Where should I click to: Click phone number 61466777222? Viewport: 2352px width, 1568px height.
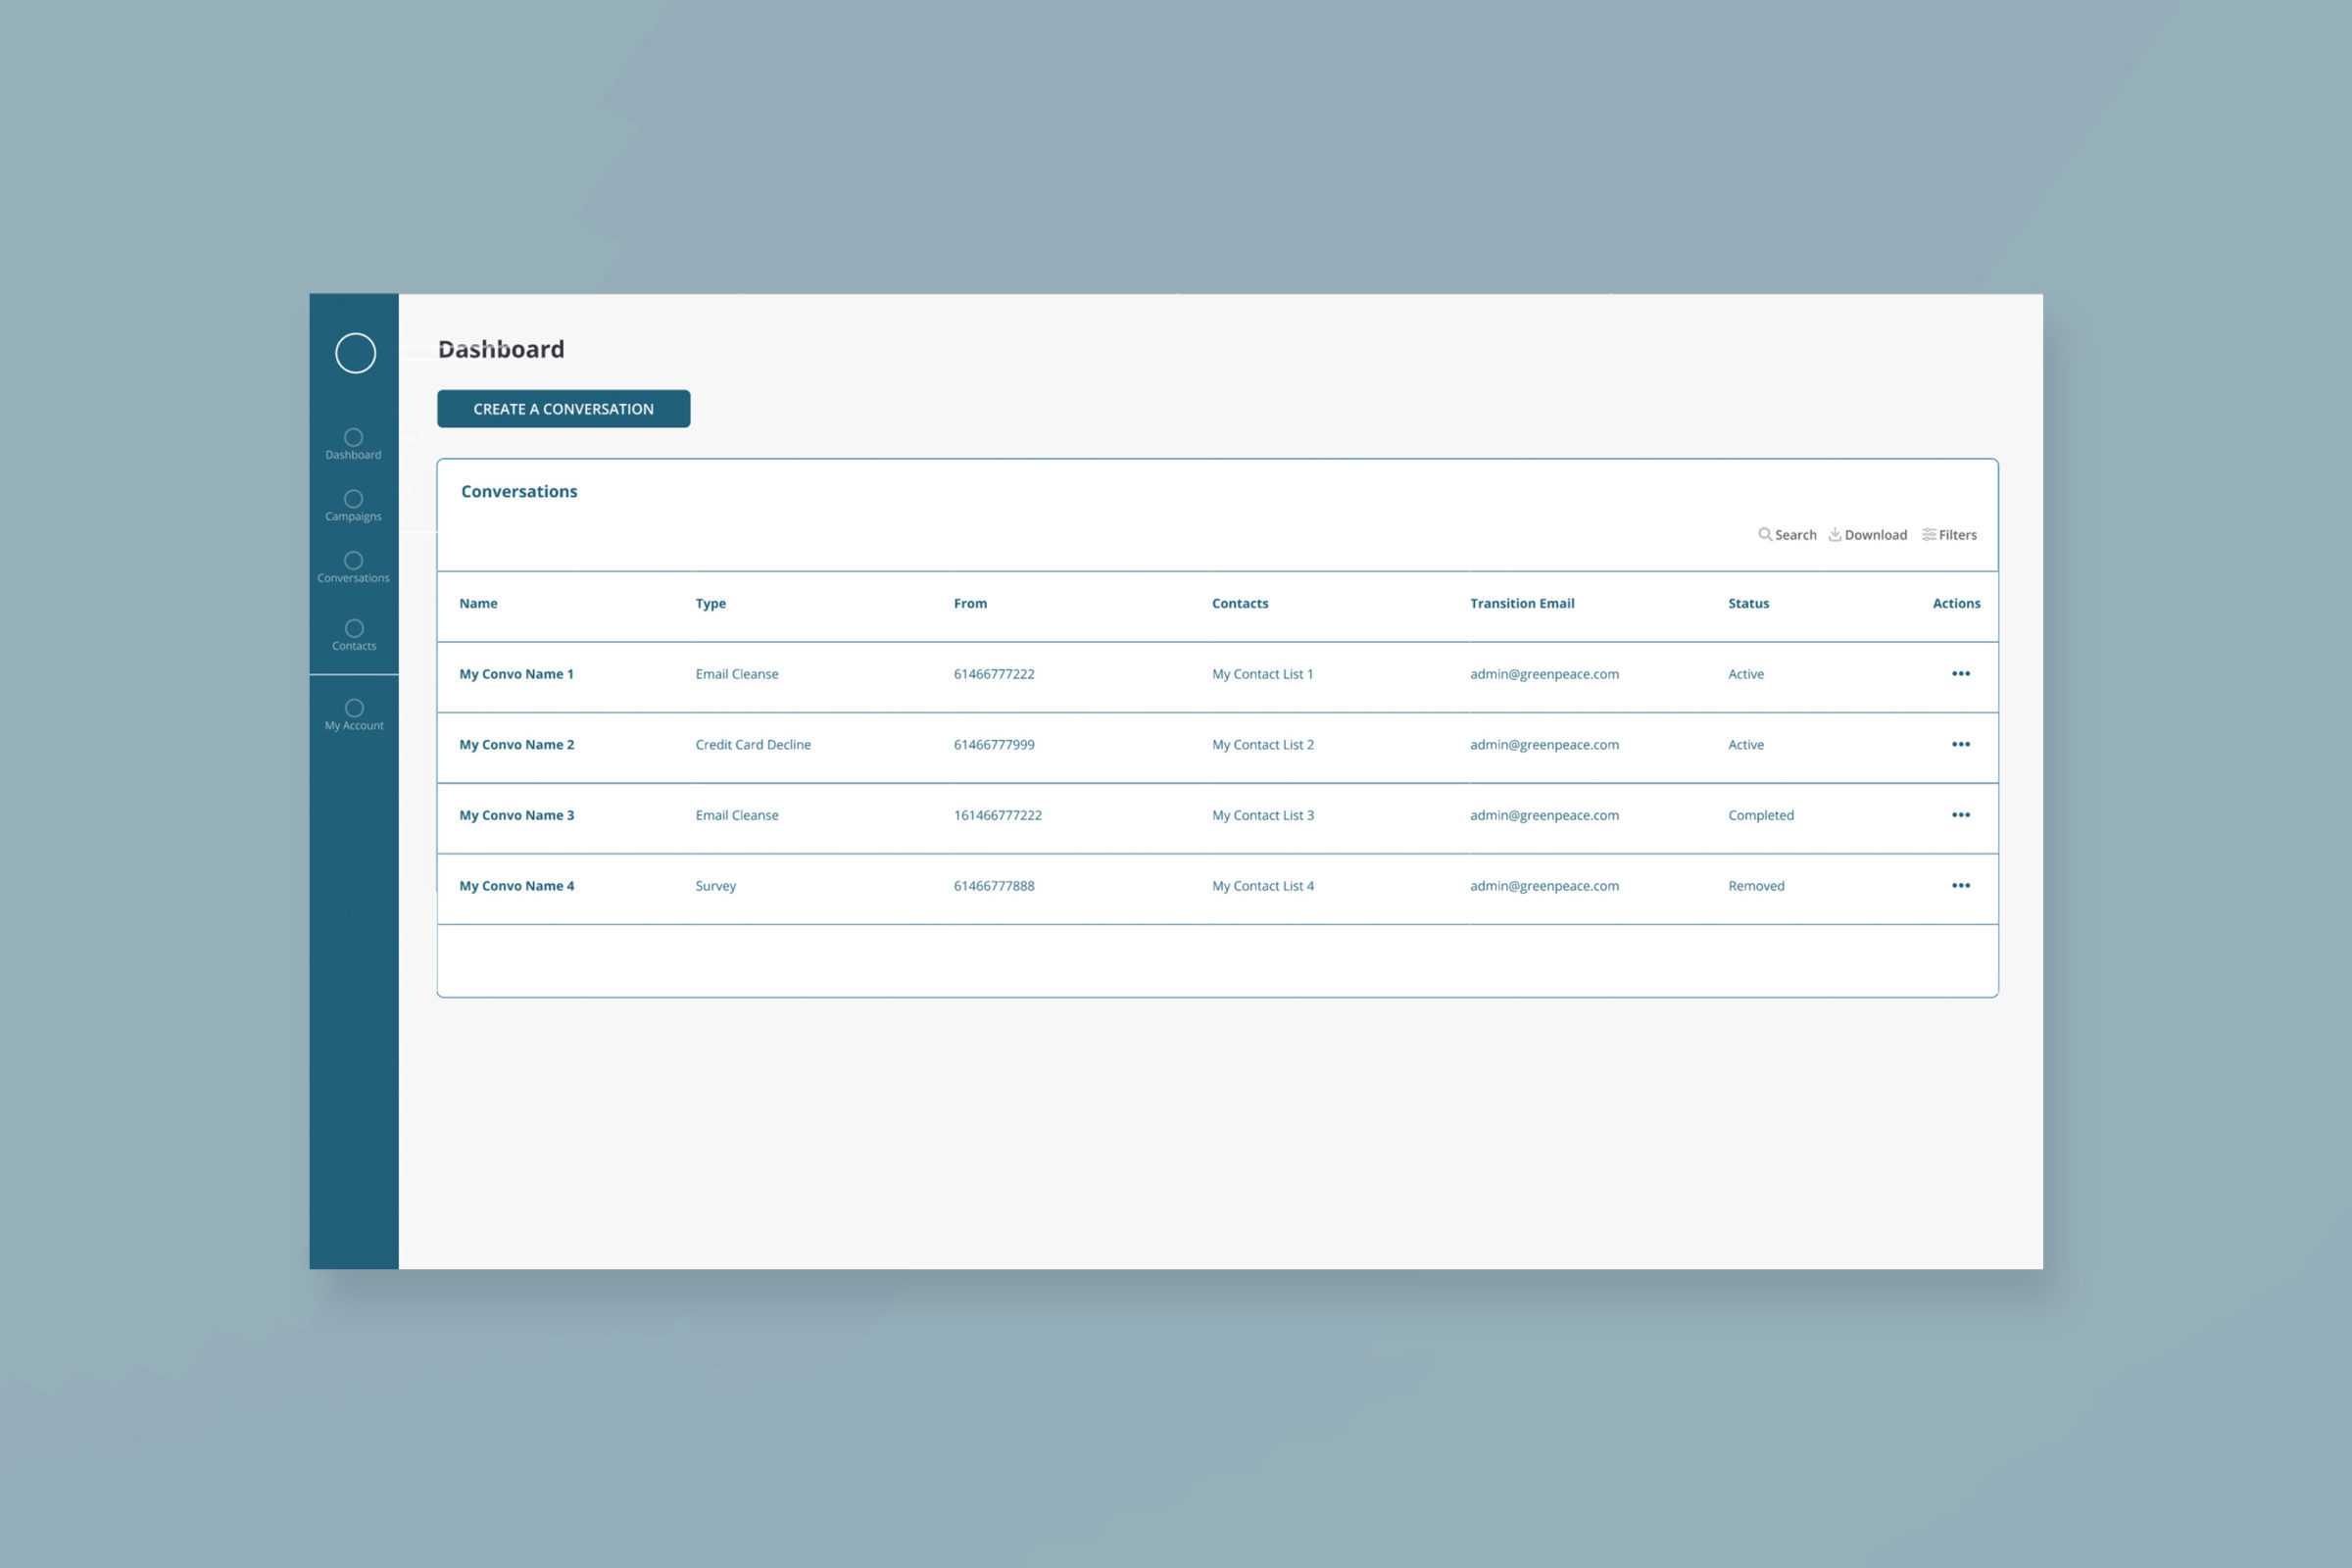tap(994, 674)
